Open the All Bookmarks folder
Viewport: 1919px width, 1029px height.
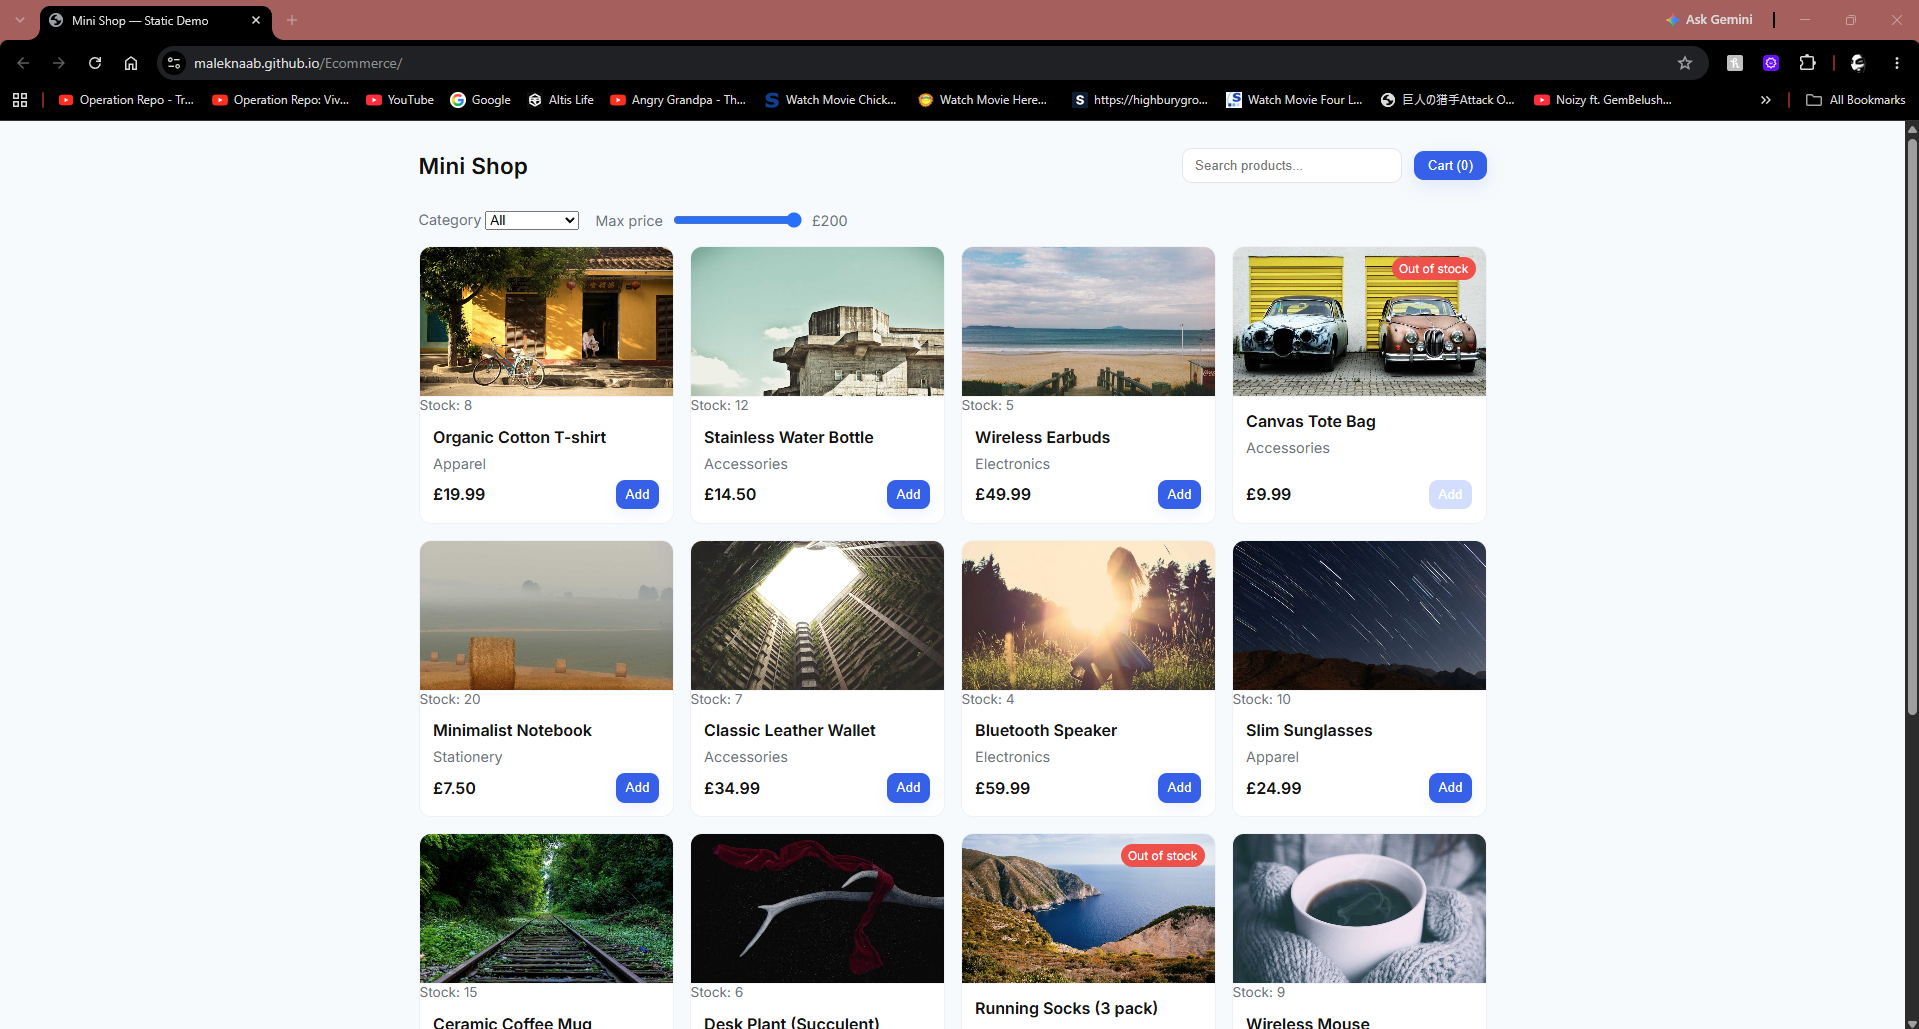click(1856, 100)
